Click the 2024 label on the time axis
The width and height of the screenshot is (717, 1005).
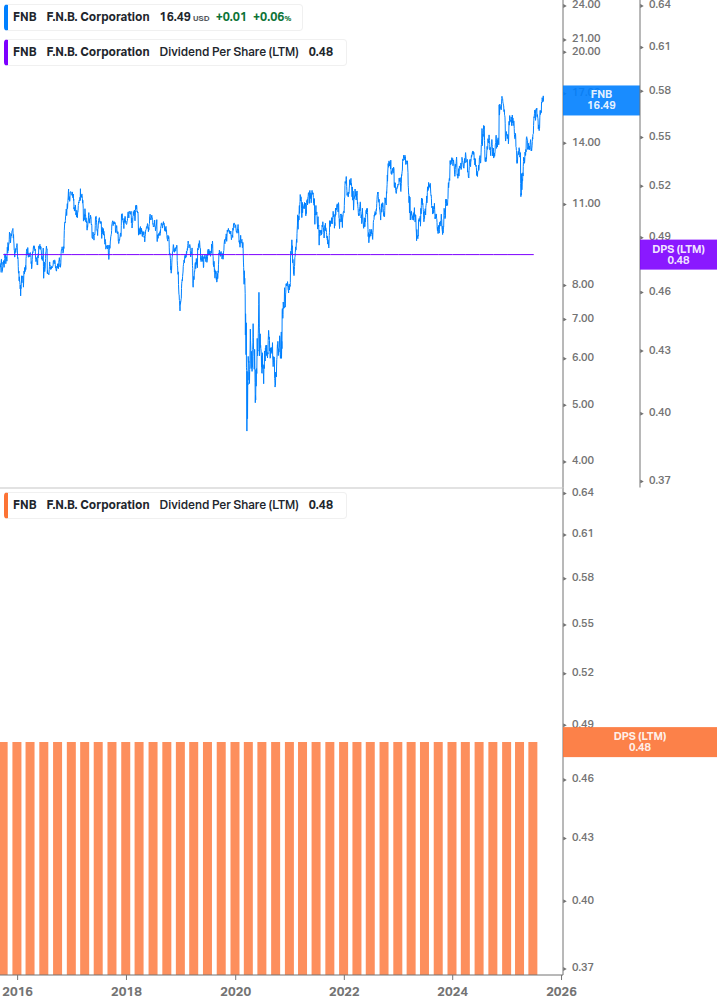(x=453, y=992)
